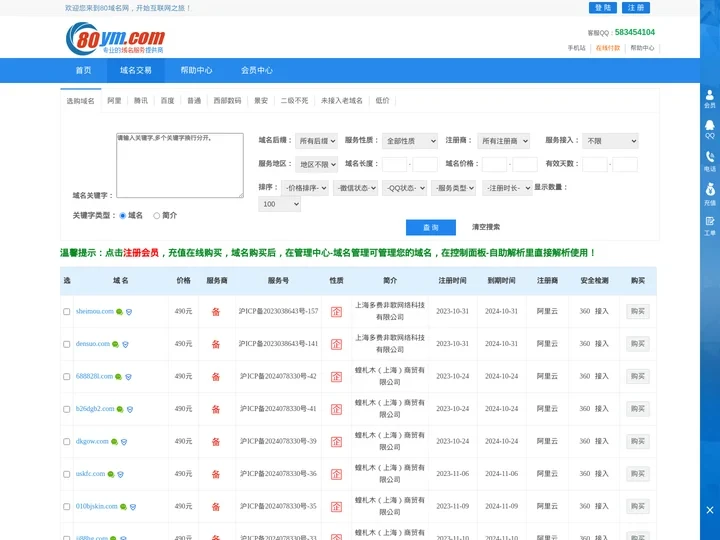Screen dimensions: 720x540
Task: Open the 显示数量 100 dropdown
Action: click(x=280, y=204)
